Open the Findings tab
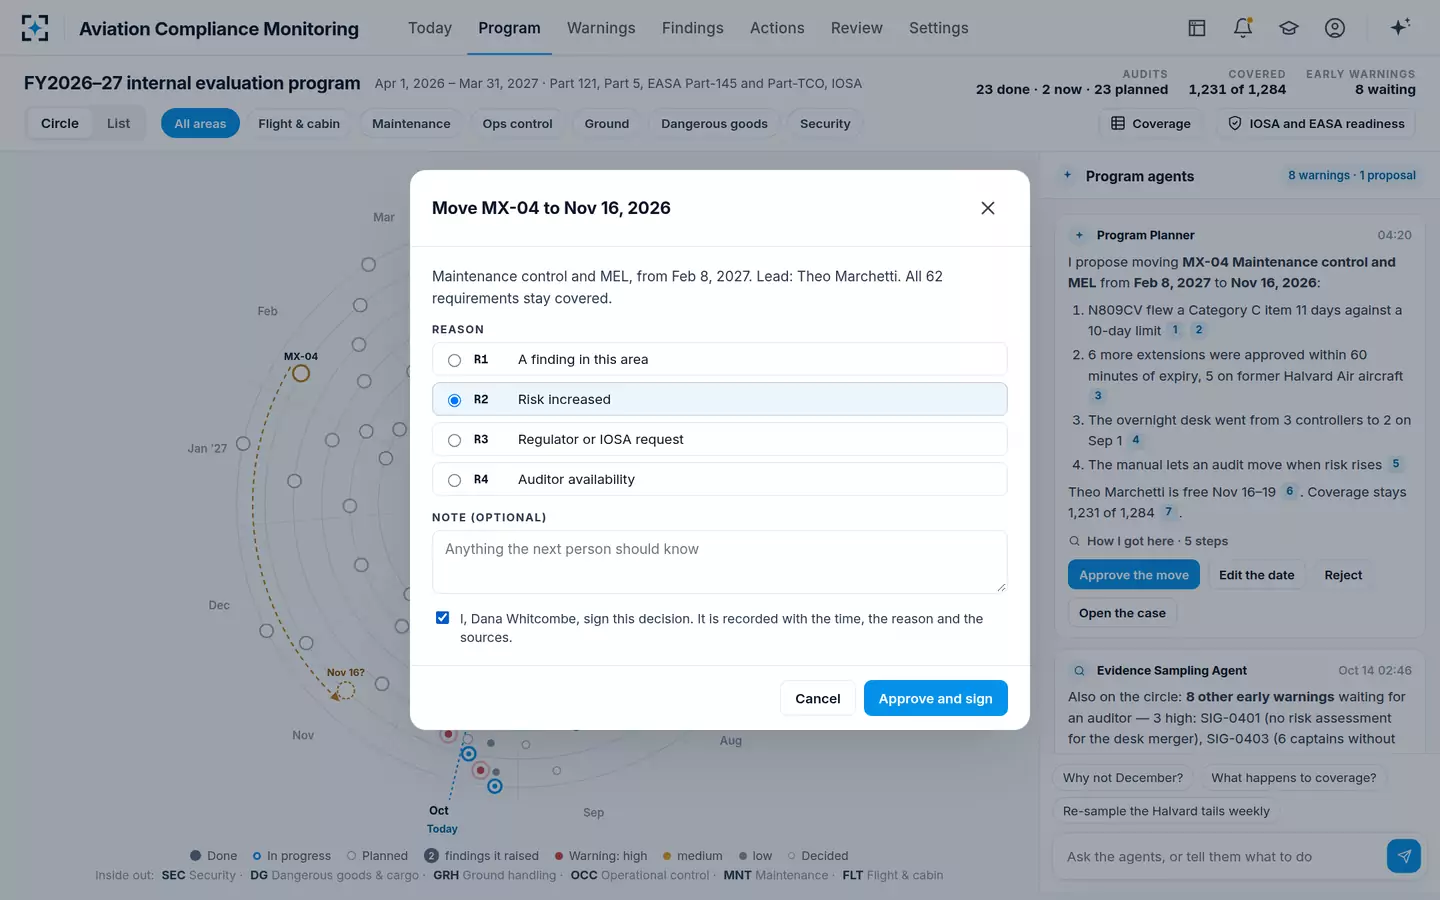This screenshot has height=900, width=1440. 693,28
